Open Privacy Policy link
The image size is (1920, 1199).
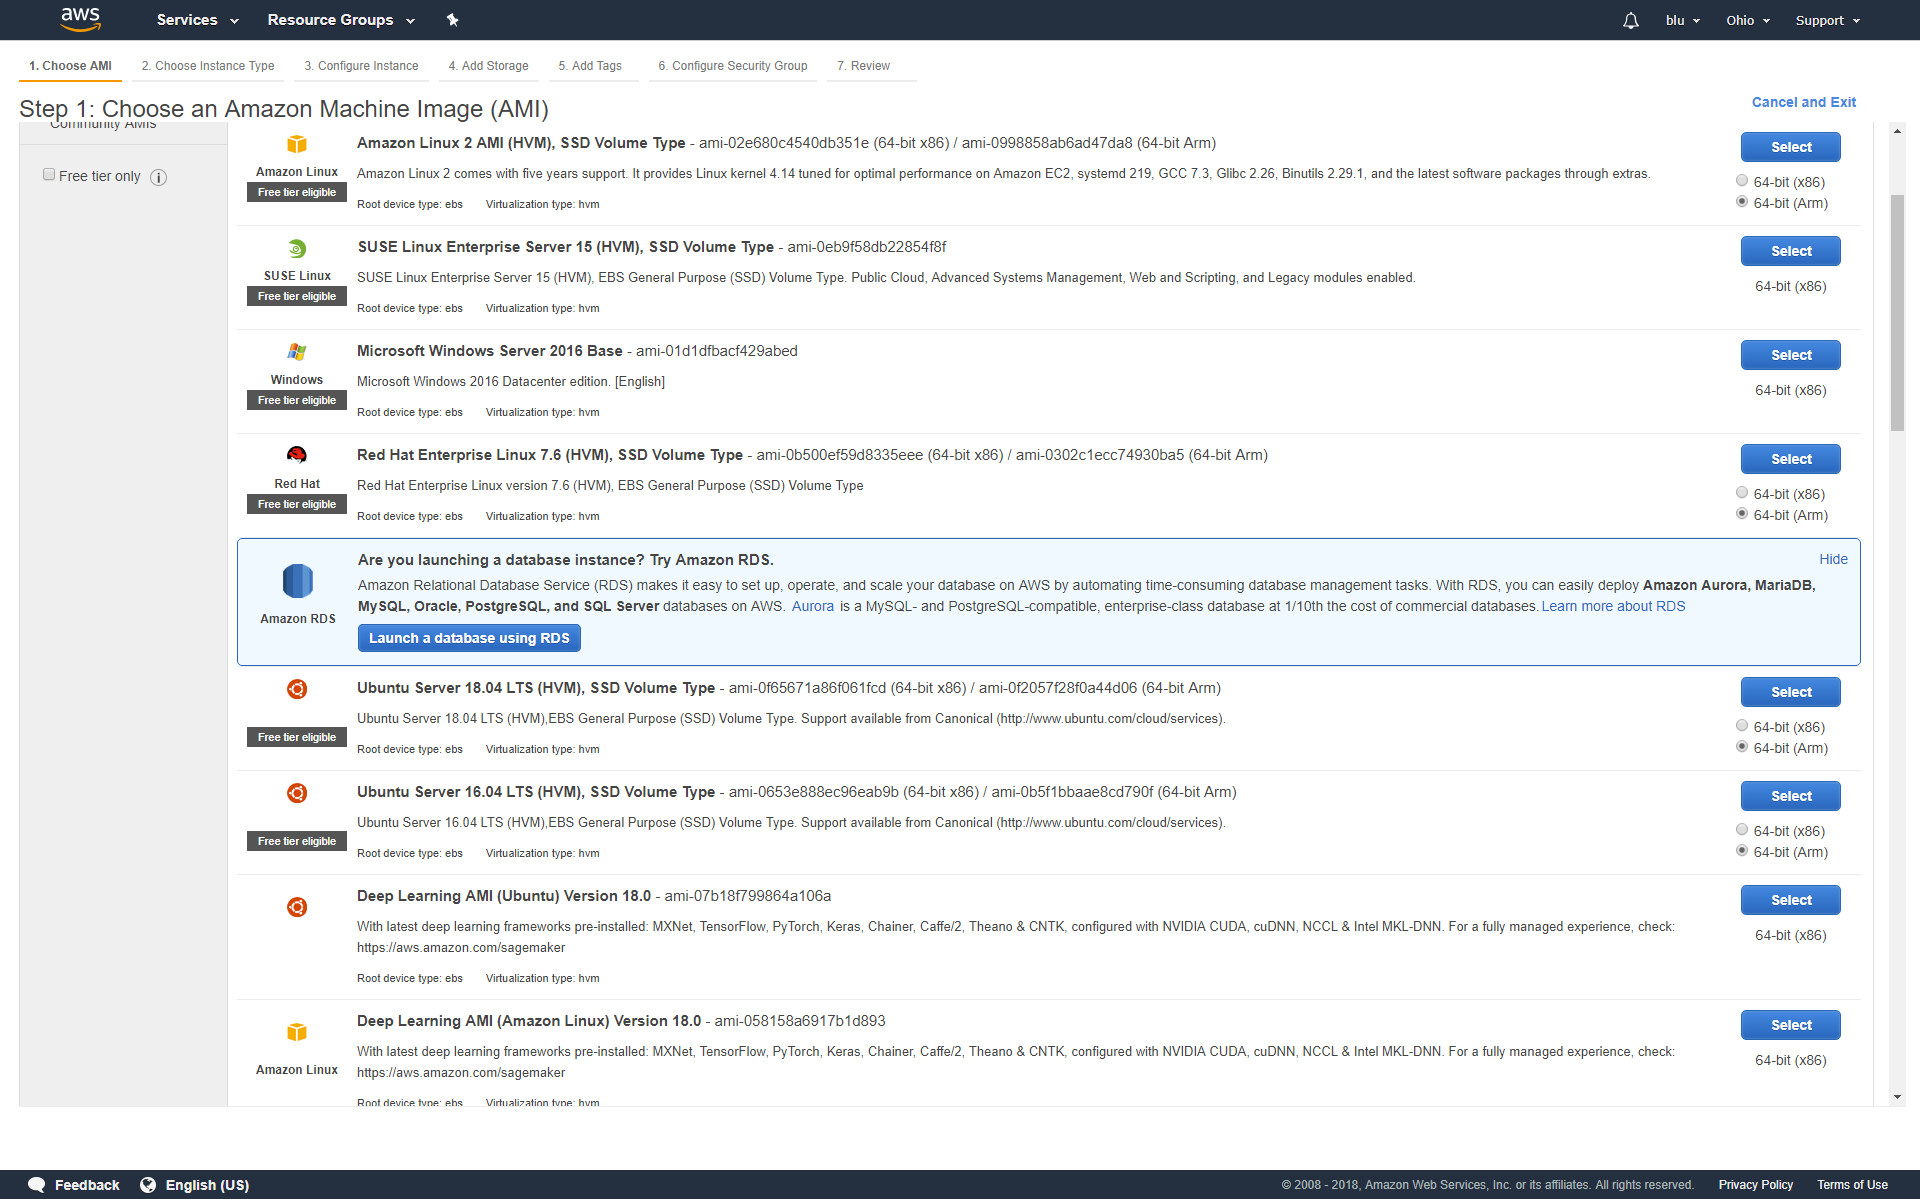(1755, 1185)
